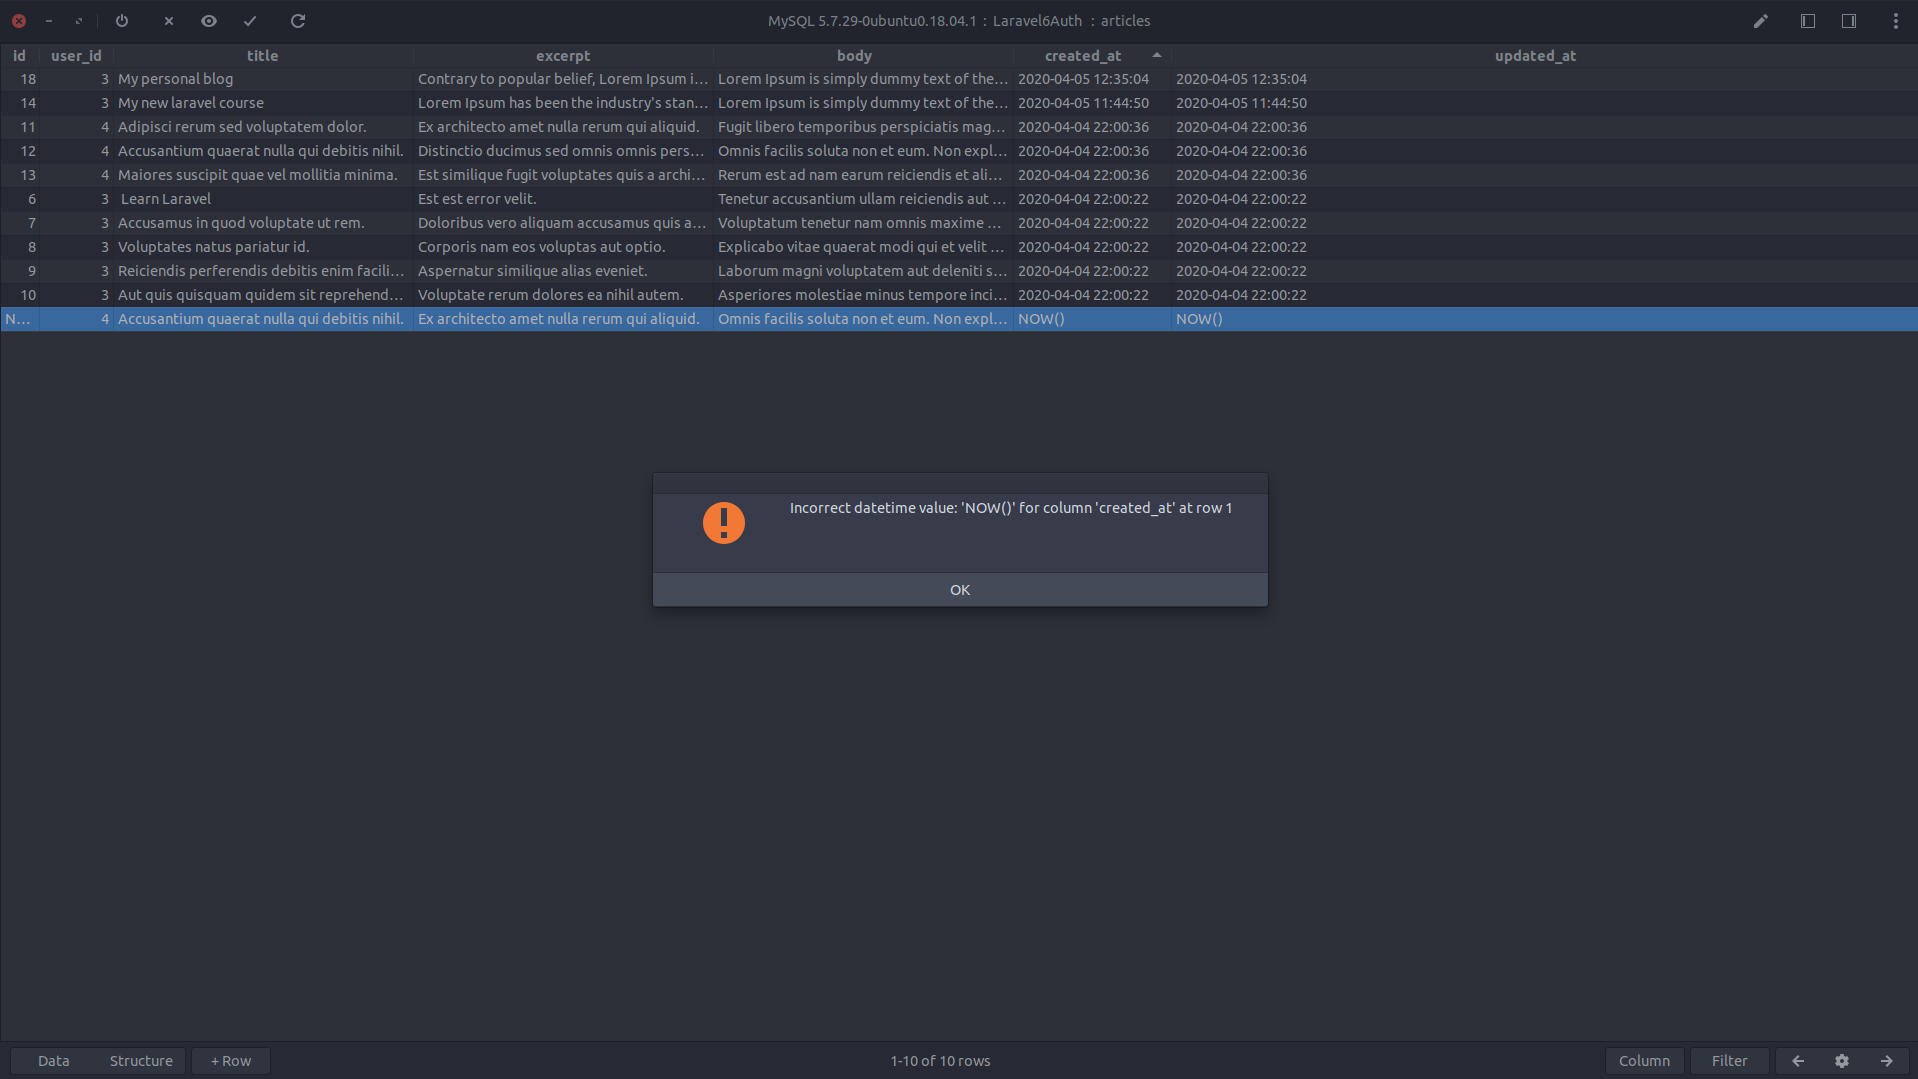This screenshot has height=1079, width=1918.
Task: Change sort order on the created_at column
Action: 1083,55
